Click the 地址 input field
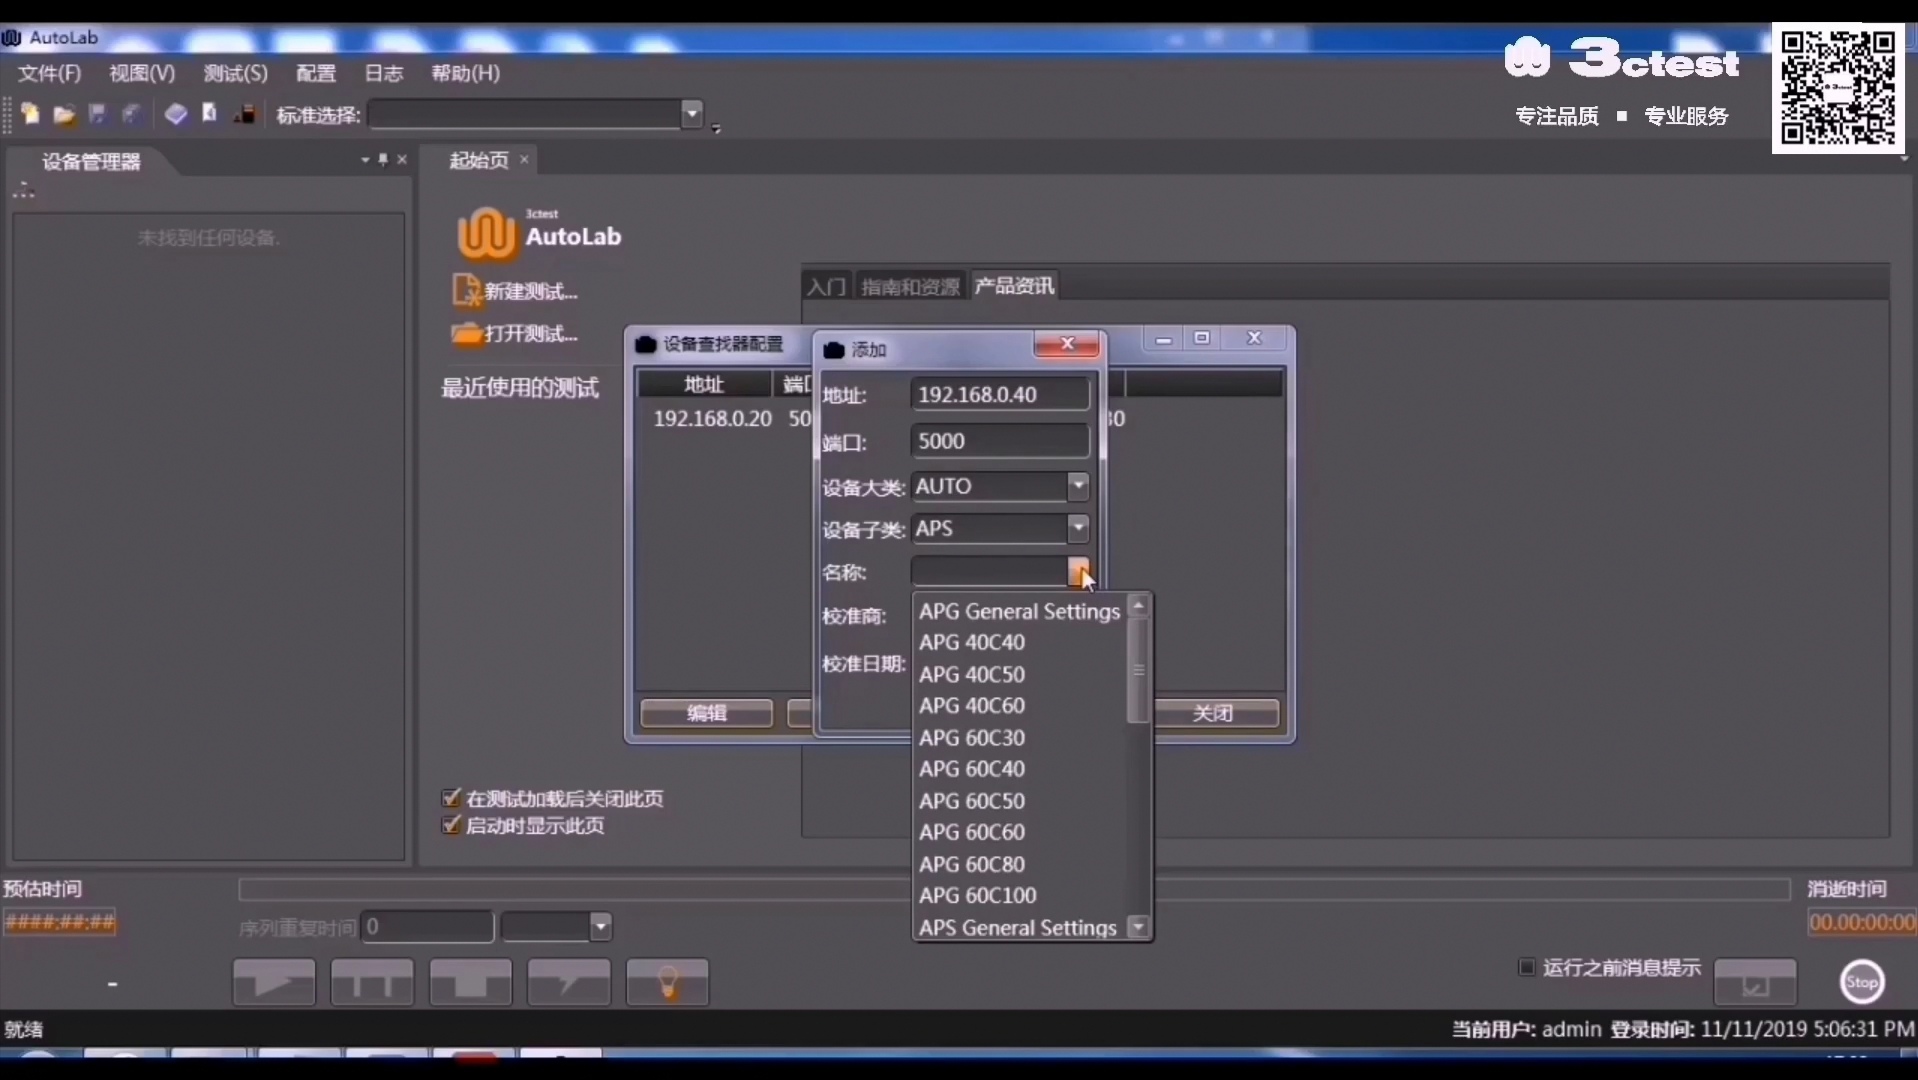Screen dimensions: 1918x1080 (x=1000, y=394)
